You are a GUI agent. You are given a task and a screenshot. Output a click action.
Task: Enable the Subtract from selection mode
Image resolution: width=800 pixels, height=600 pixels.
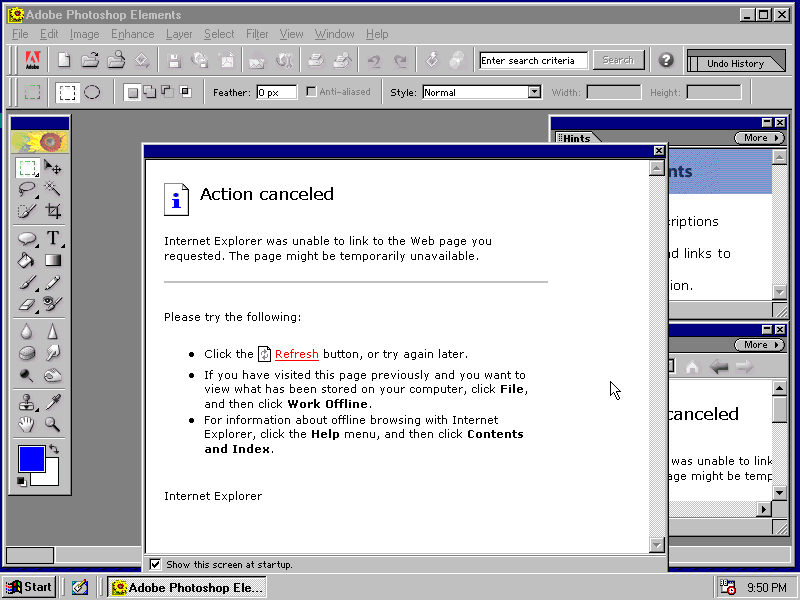click(x=167, y=92)
